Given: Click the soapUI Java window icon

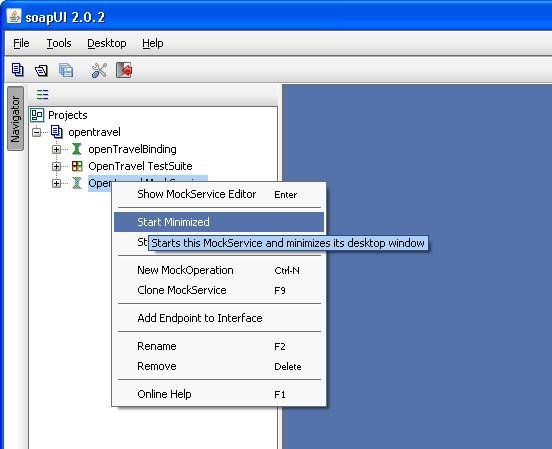Looking at the screenshot, I should click(14, 16).
